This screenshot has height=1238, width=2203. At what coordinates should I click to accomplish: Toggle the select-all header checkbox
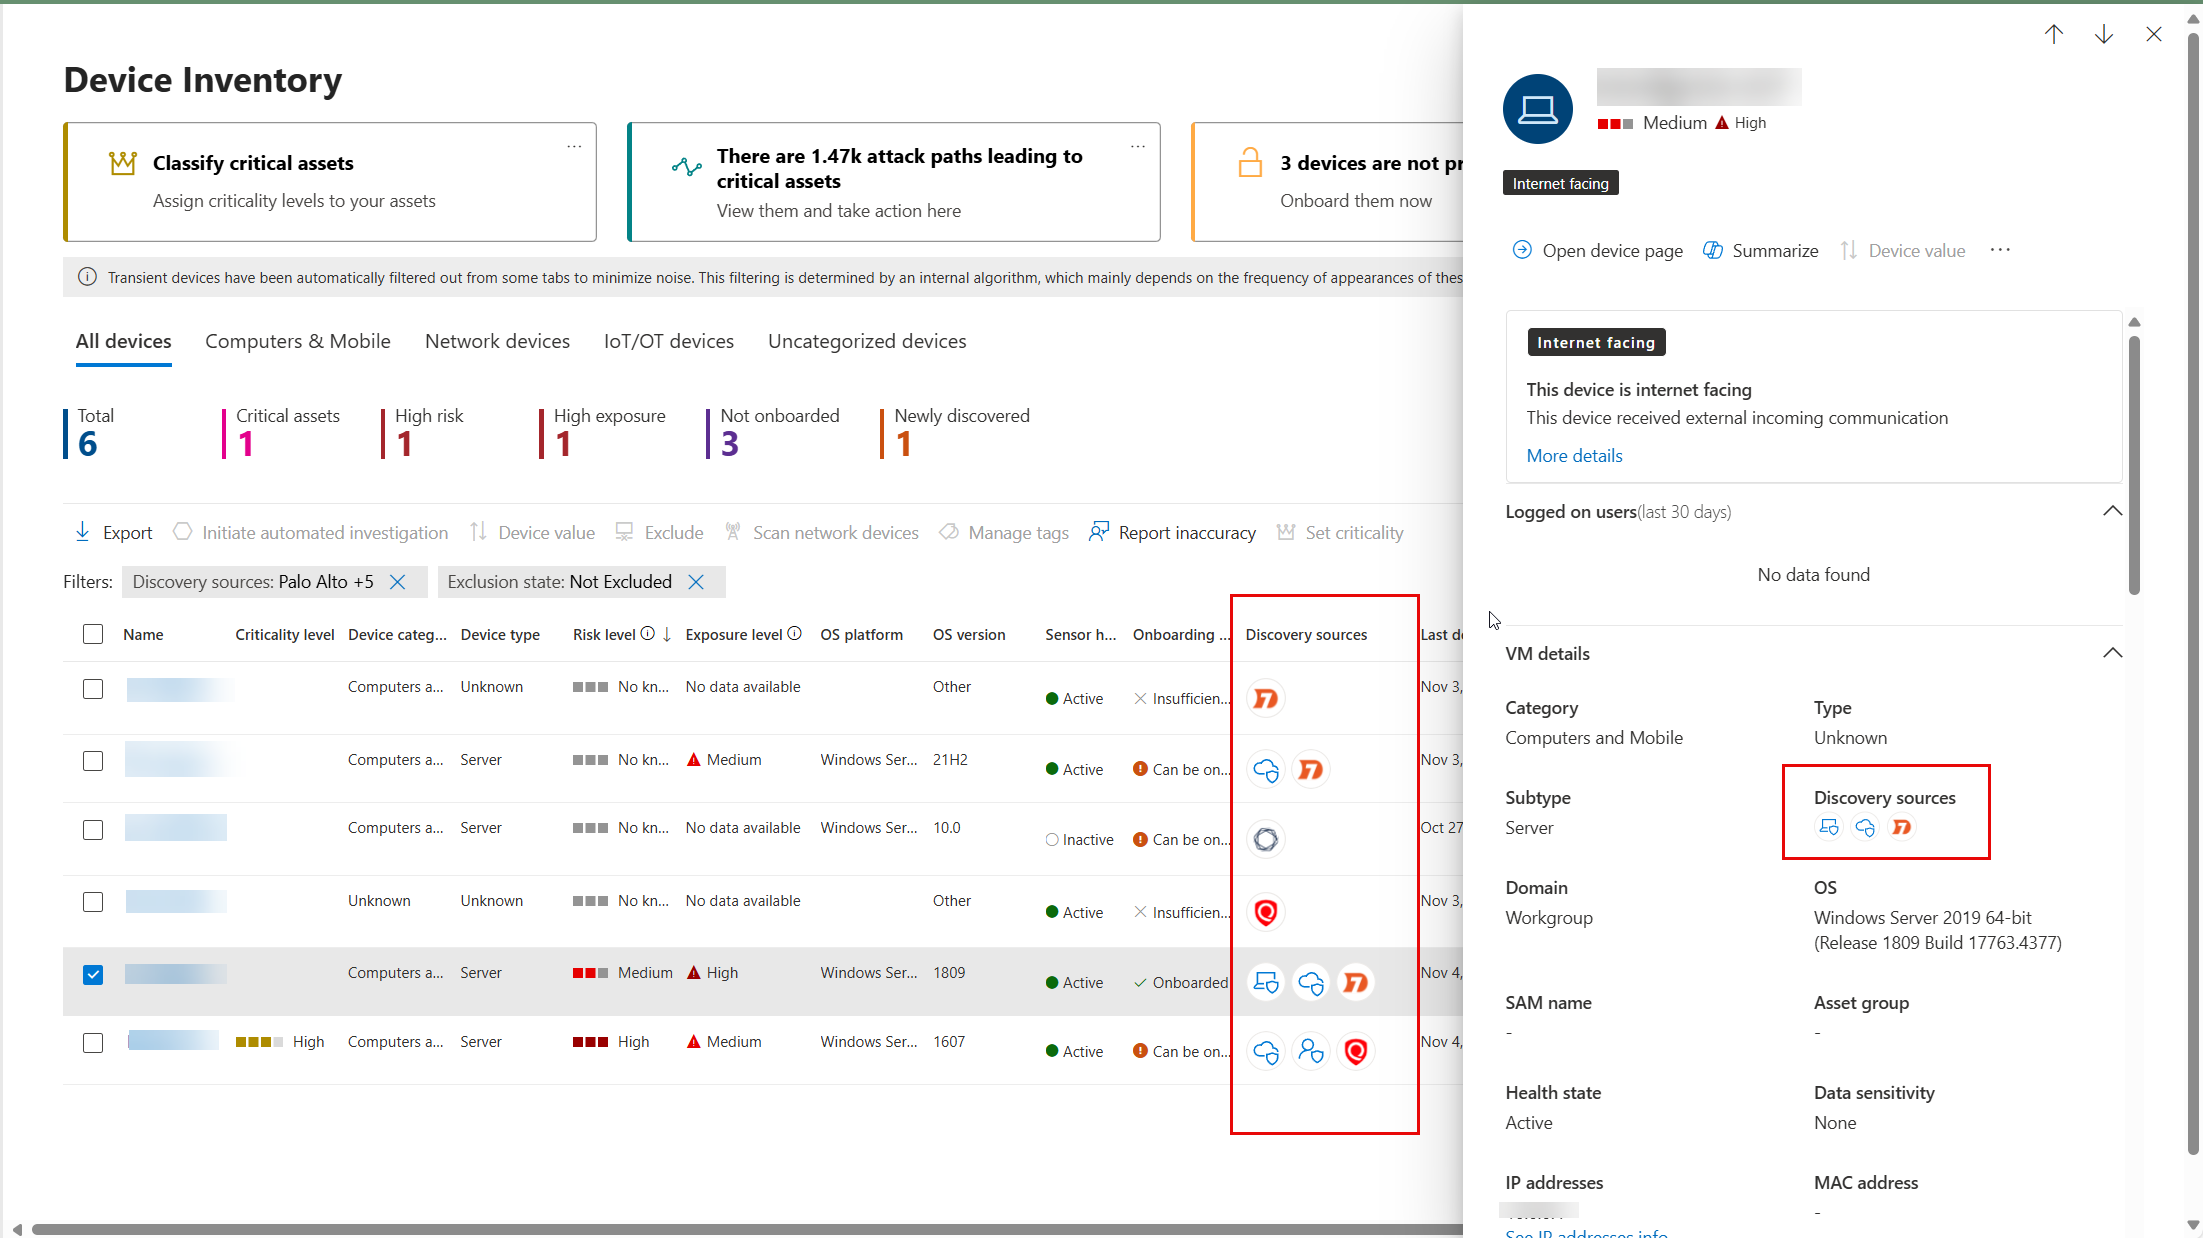point(93,634)
